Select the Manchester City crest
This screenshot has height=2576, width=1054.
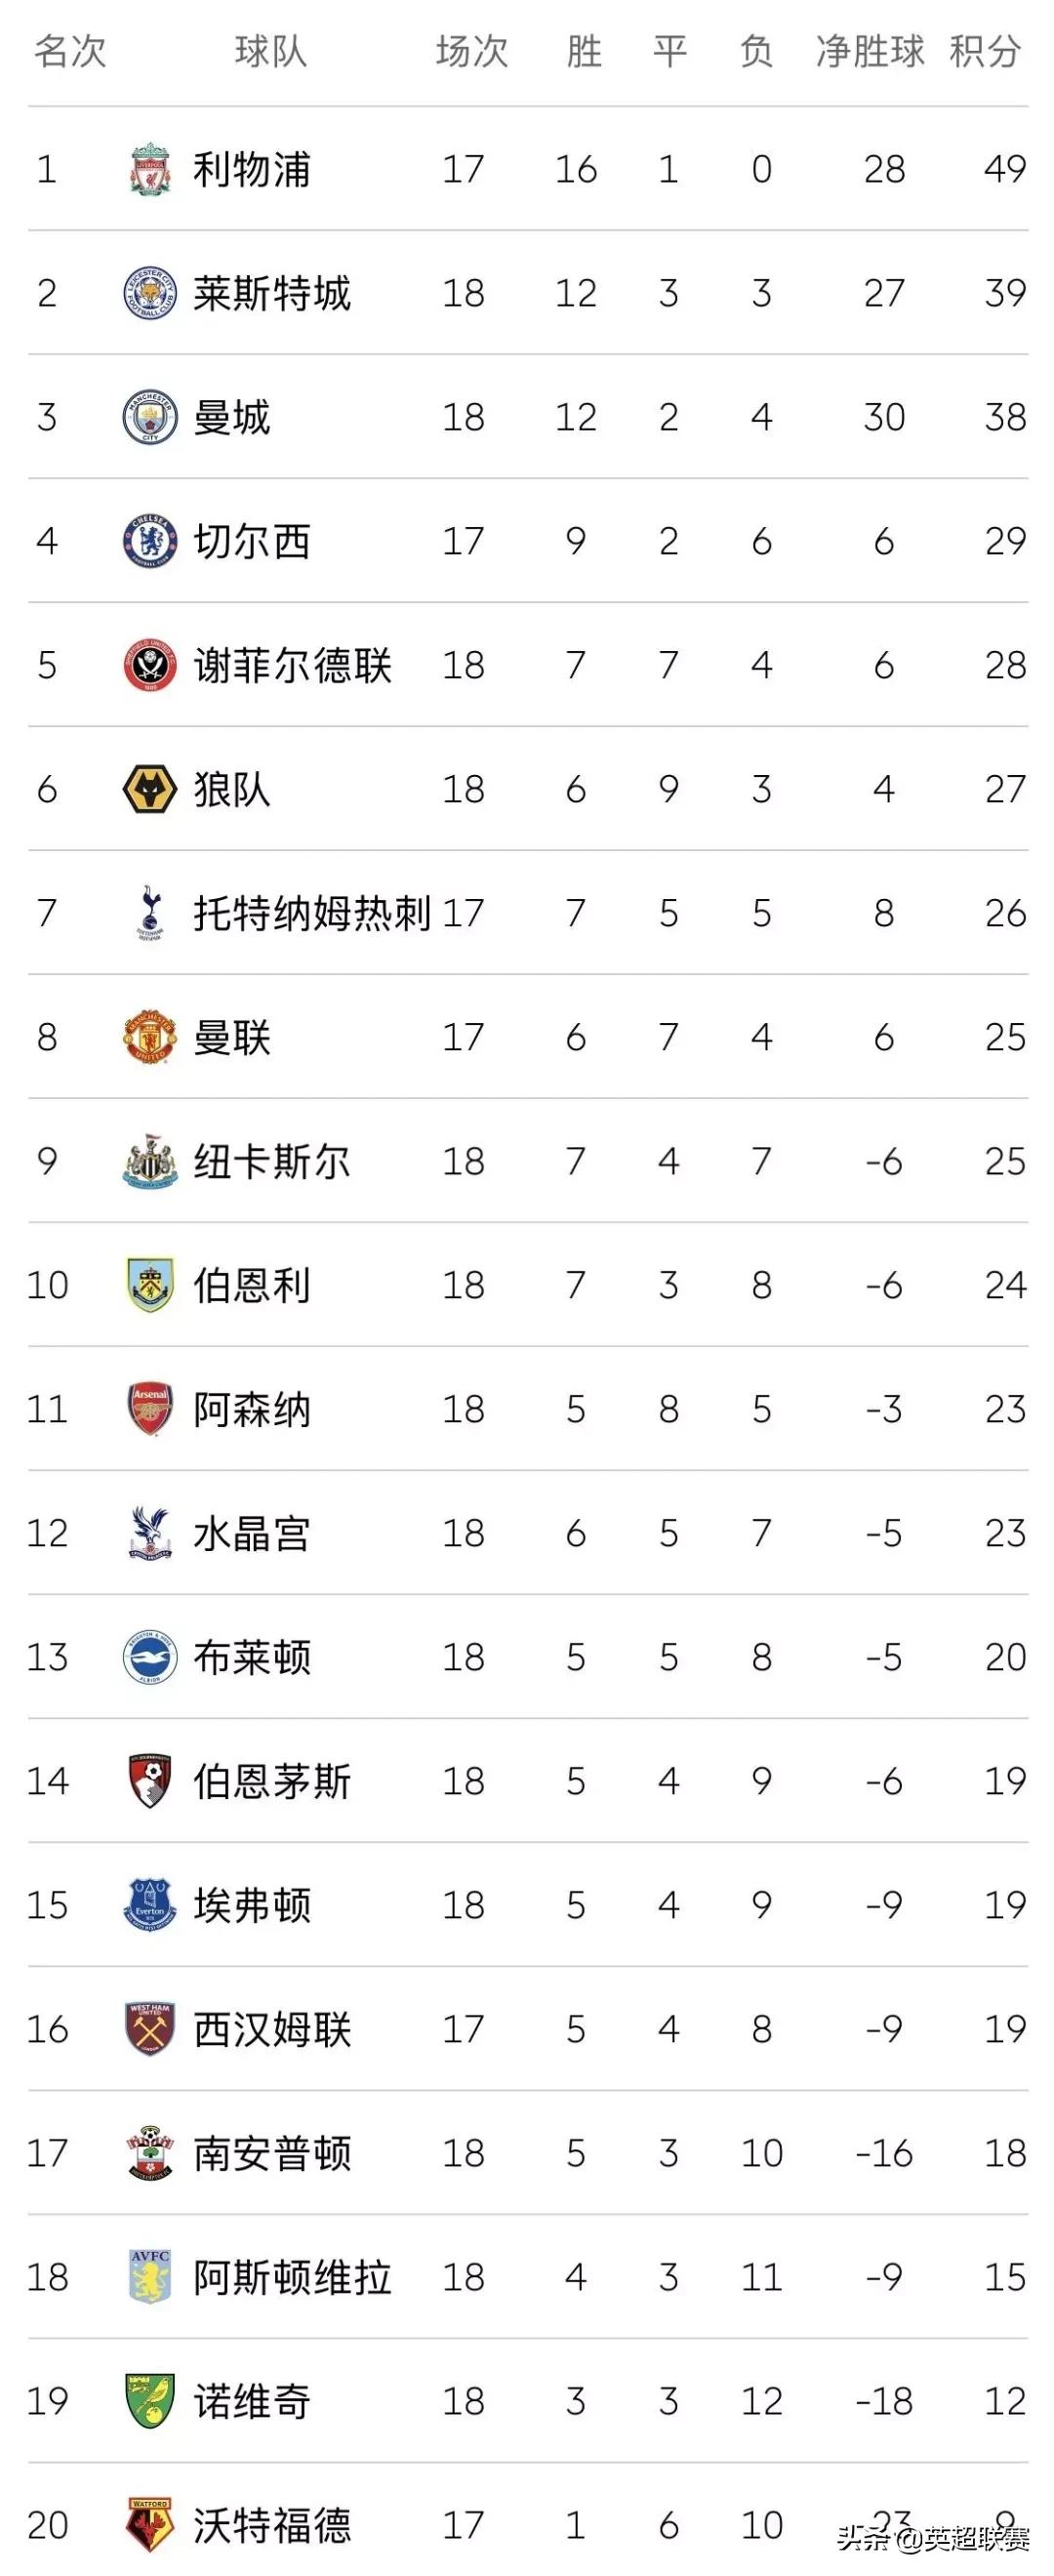tap(150, 417)
